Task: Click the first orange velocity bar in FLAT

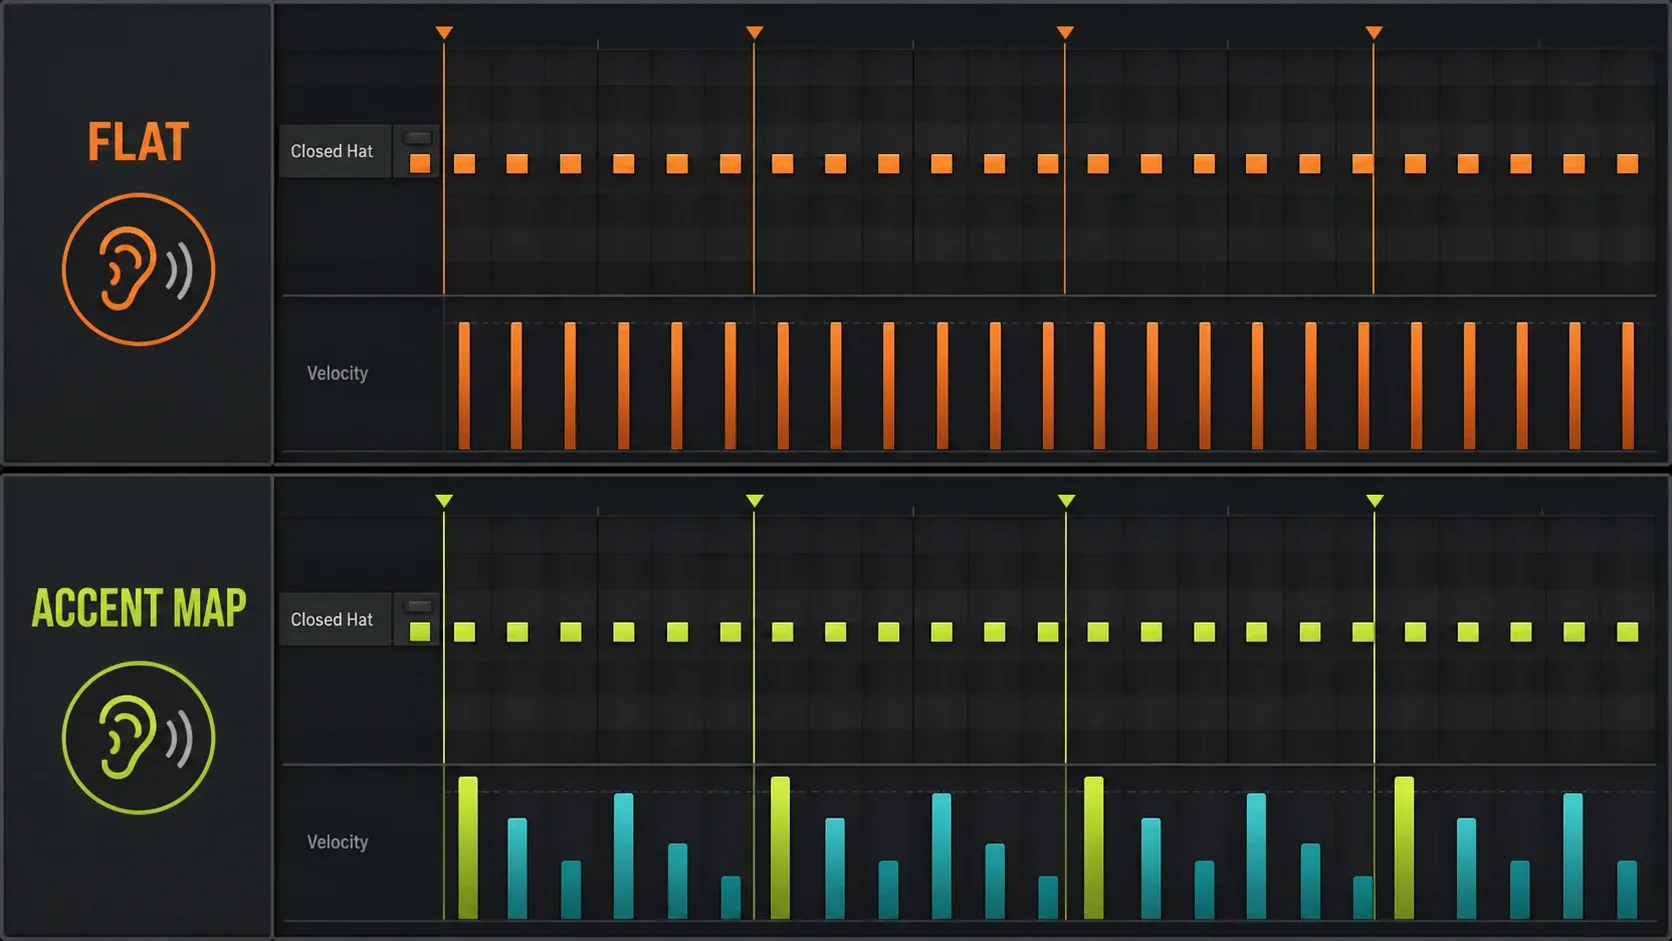Action: (464, 385)
